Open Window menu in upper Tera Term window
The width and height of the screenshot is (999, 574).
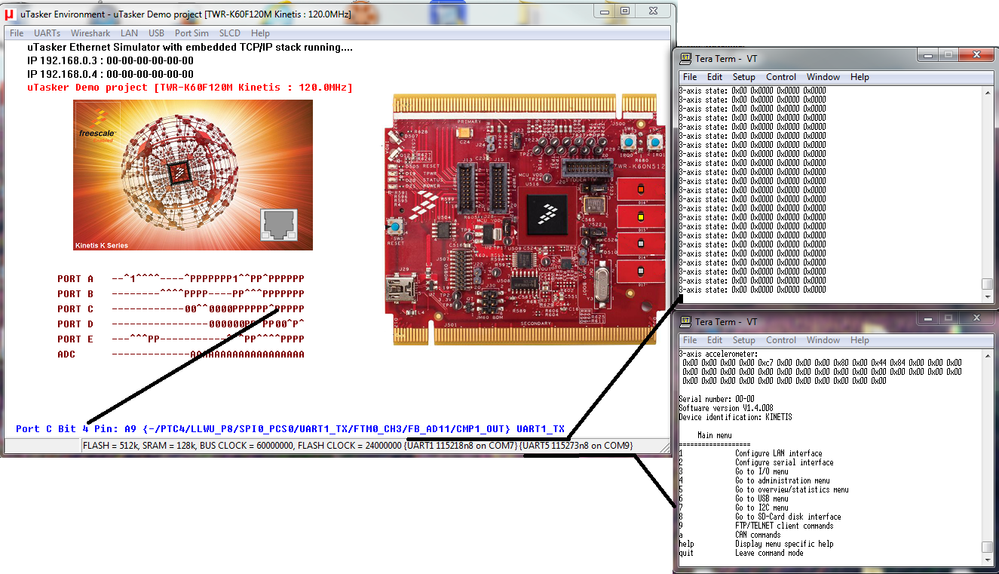pos(823,77)
